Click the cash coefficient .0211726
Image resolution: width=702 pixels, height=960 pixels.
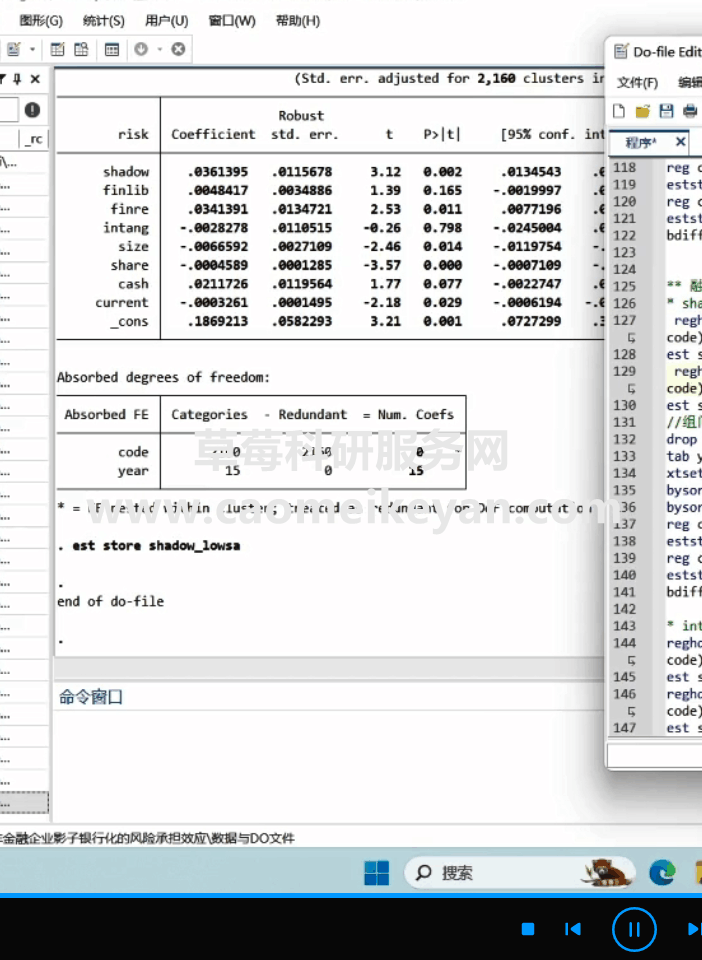217,284
